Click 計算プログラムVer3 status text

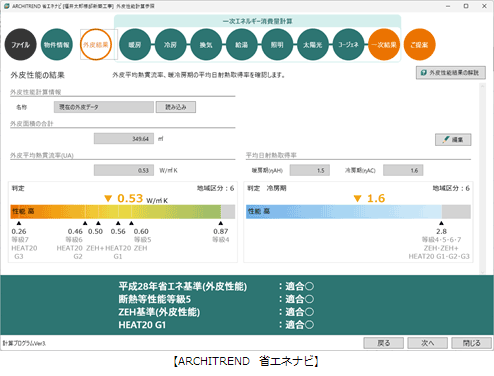(24, 343)
